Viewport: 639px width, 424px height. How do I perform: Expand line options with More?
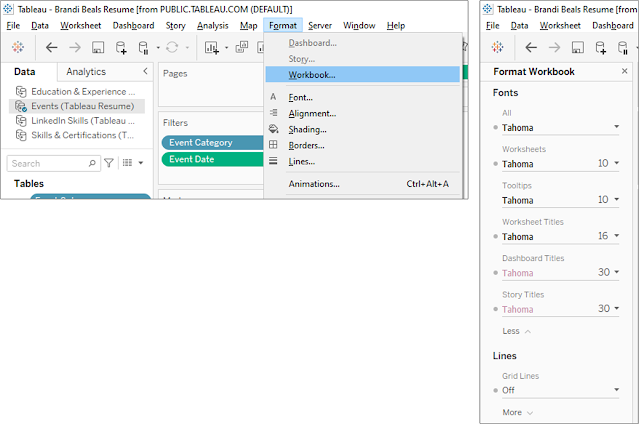click(x=518, y=413)
